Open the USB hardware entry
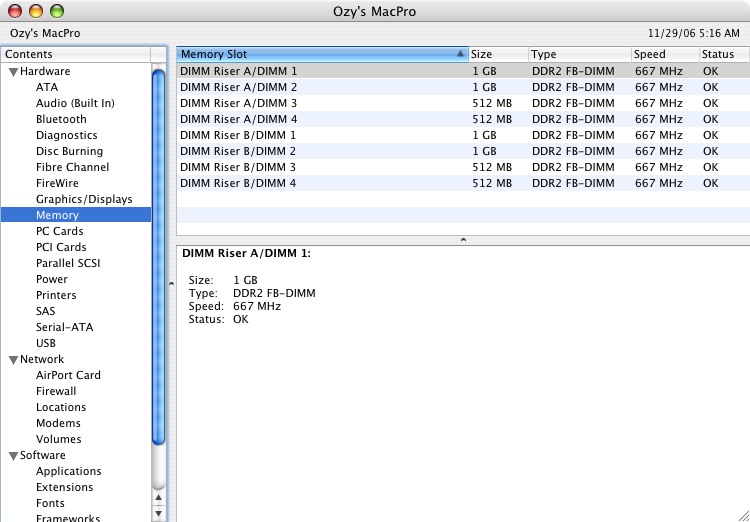 coord(46,343)
